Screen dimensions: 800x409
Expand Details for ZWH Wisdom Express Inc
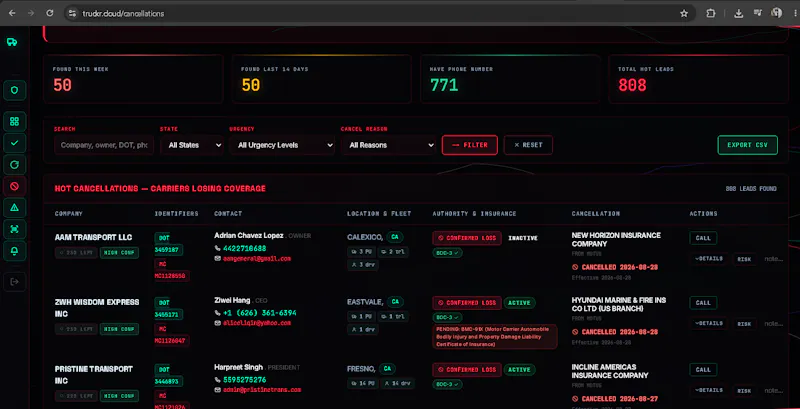tap(709, 323)
